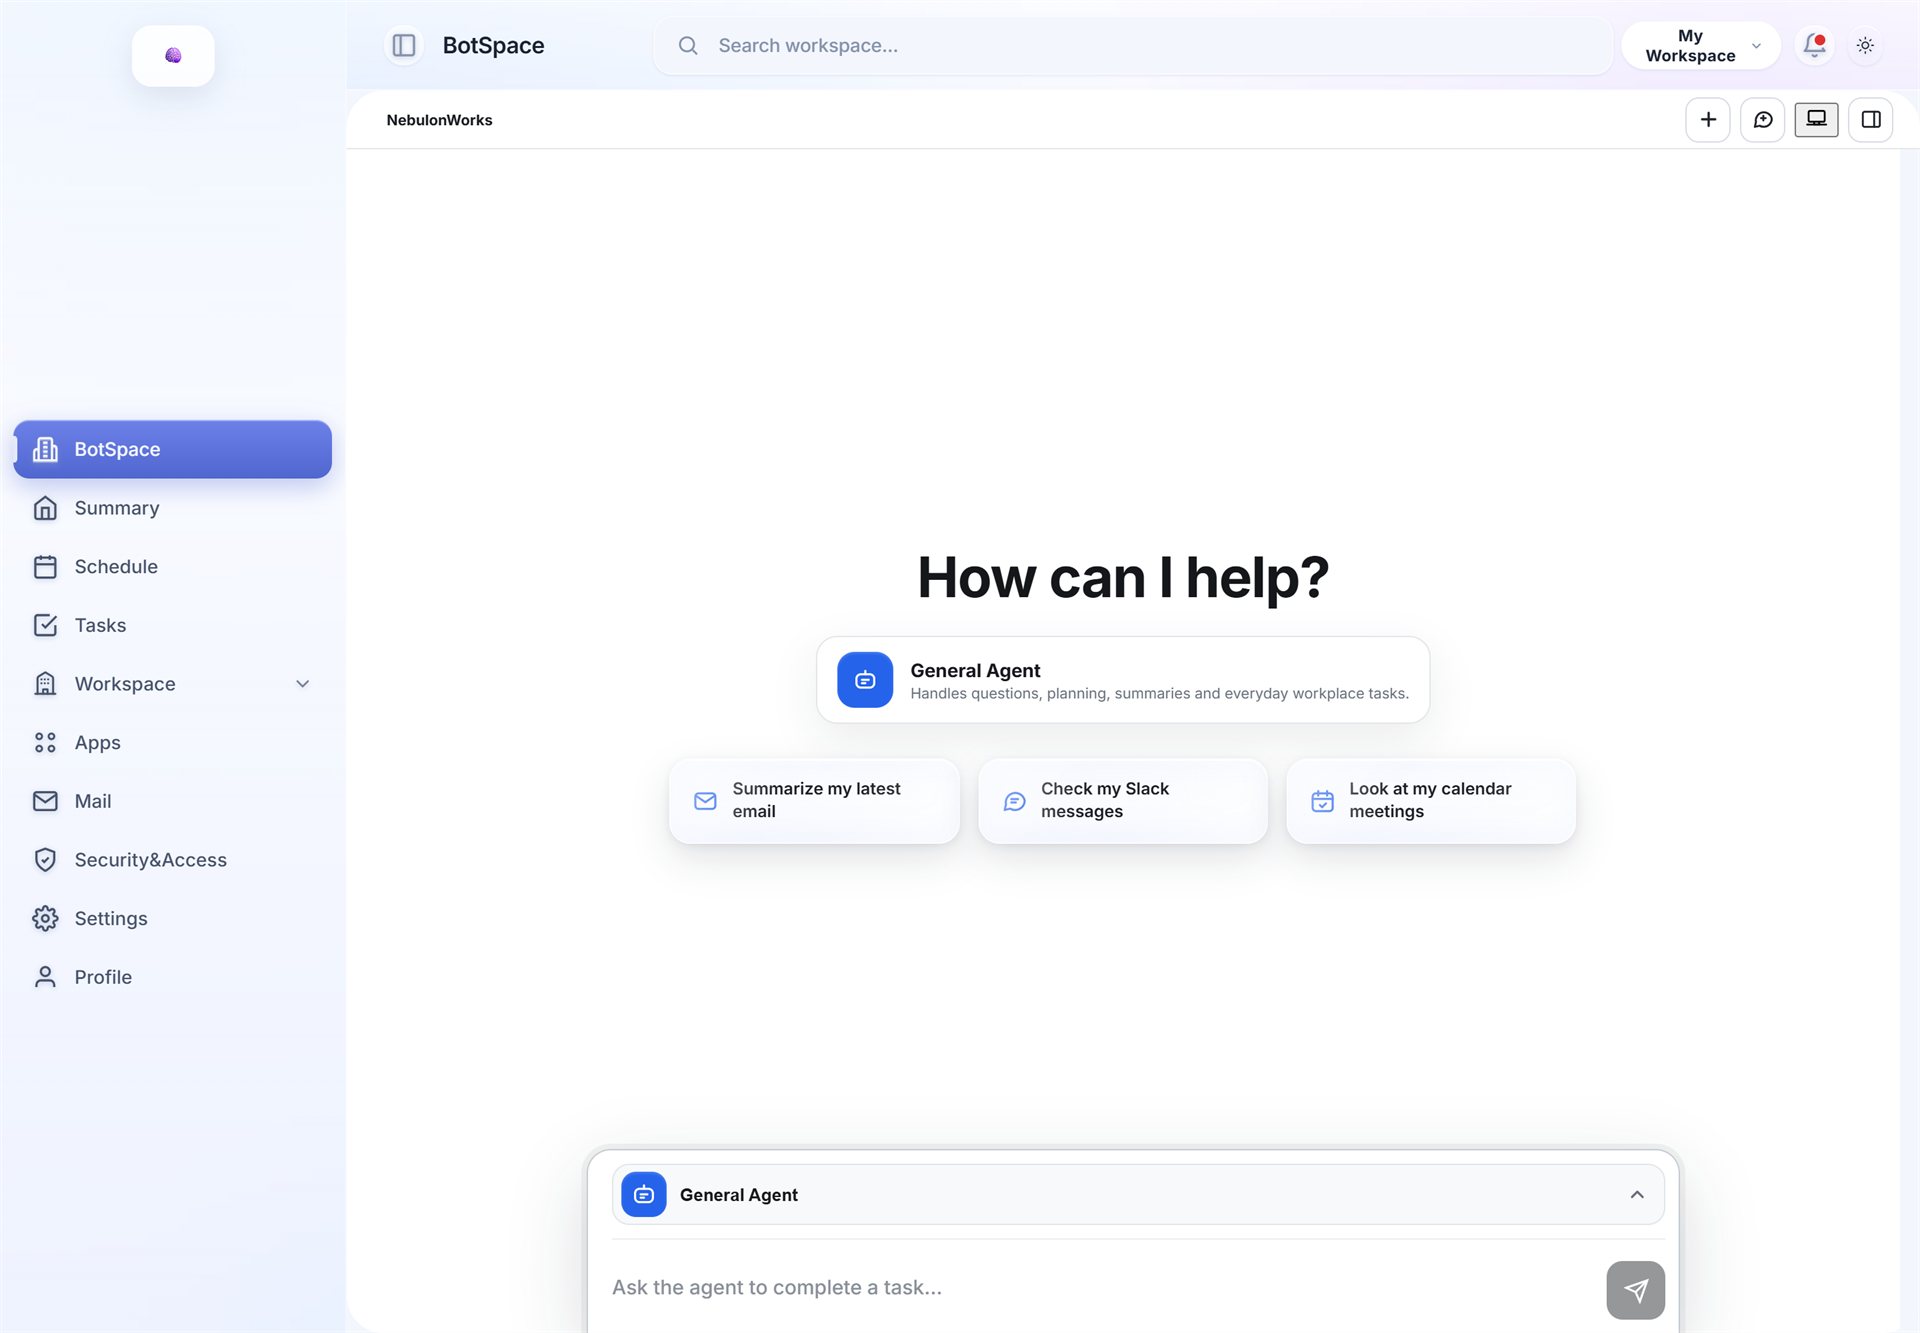Image resolution: width=1920 pixels, height=1333 pixels.
Task: Open Security&Access in the sidebar
Action: [x=173, y=860]
